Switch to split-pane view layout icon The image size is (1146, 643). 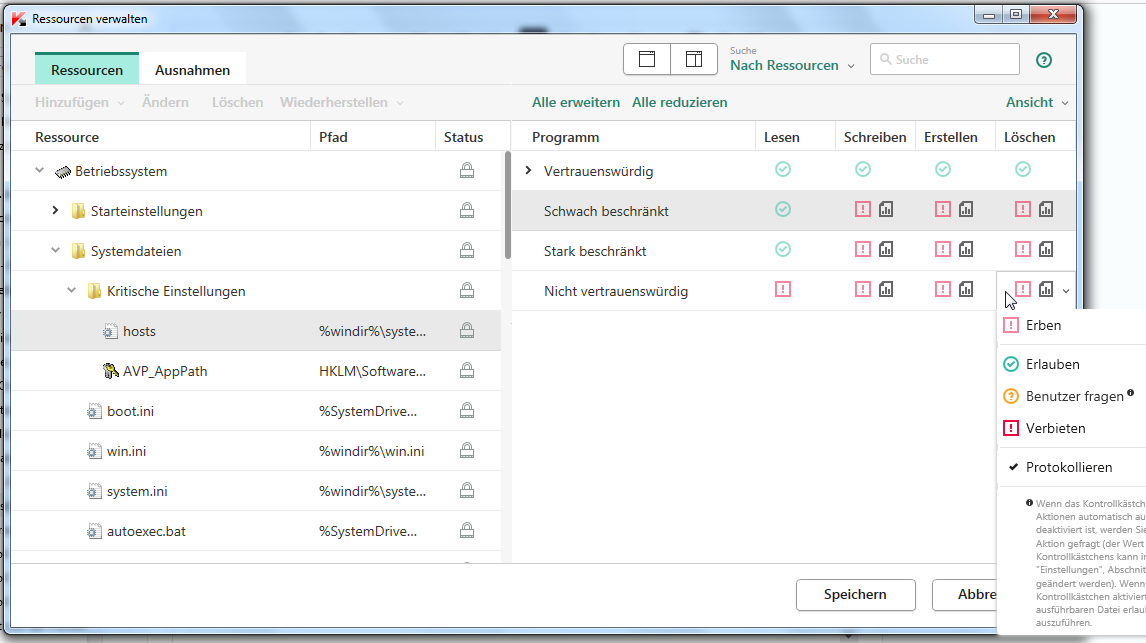pyautogui.click(x=694, y=60)
